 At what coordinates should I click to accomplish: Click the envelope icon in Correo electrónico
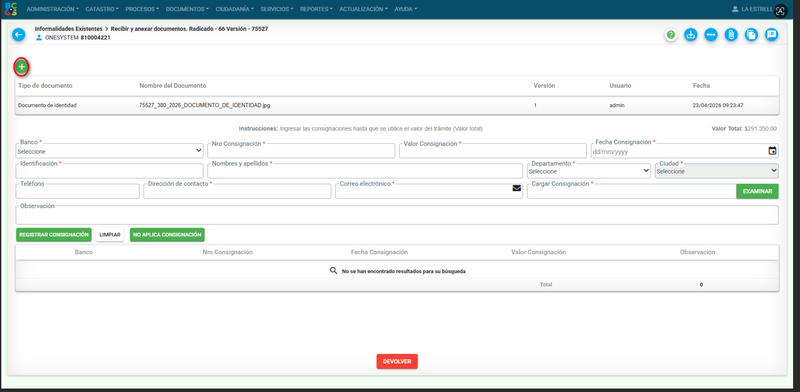point(516,188)
